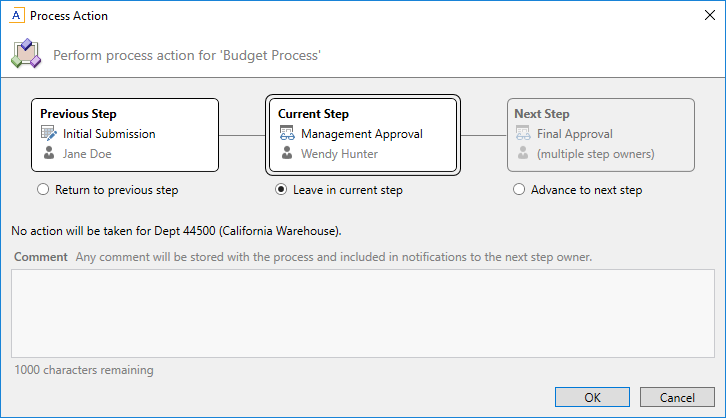Viewport: 726px width, 418px height.
Task: Choose 'Leave in current step' radio button
Action: [x=282, y=190]
